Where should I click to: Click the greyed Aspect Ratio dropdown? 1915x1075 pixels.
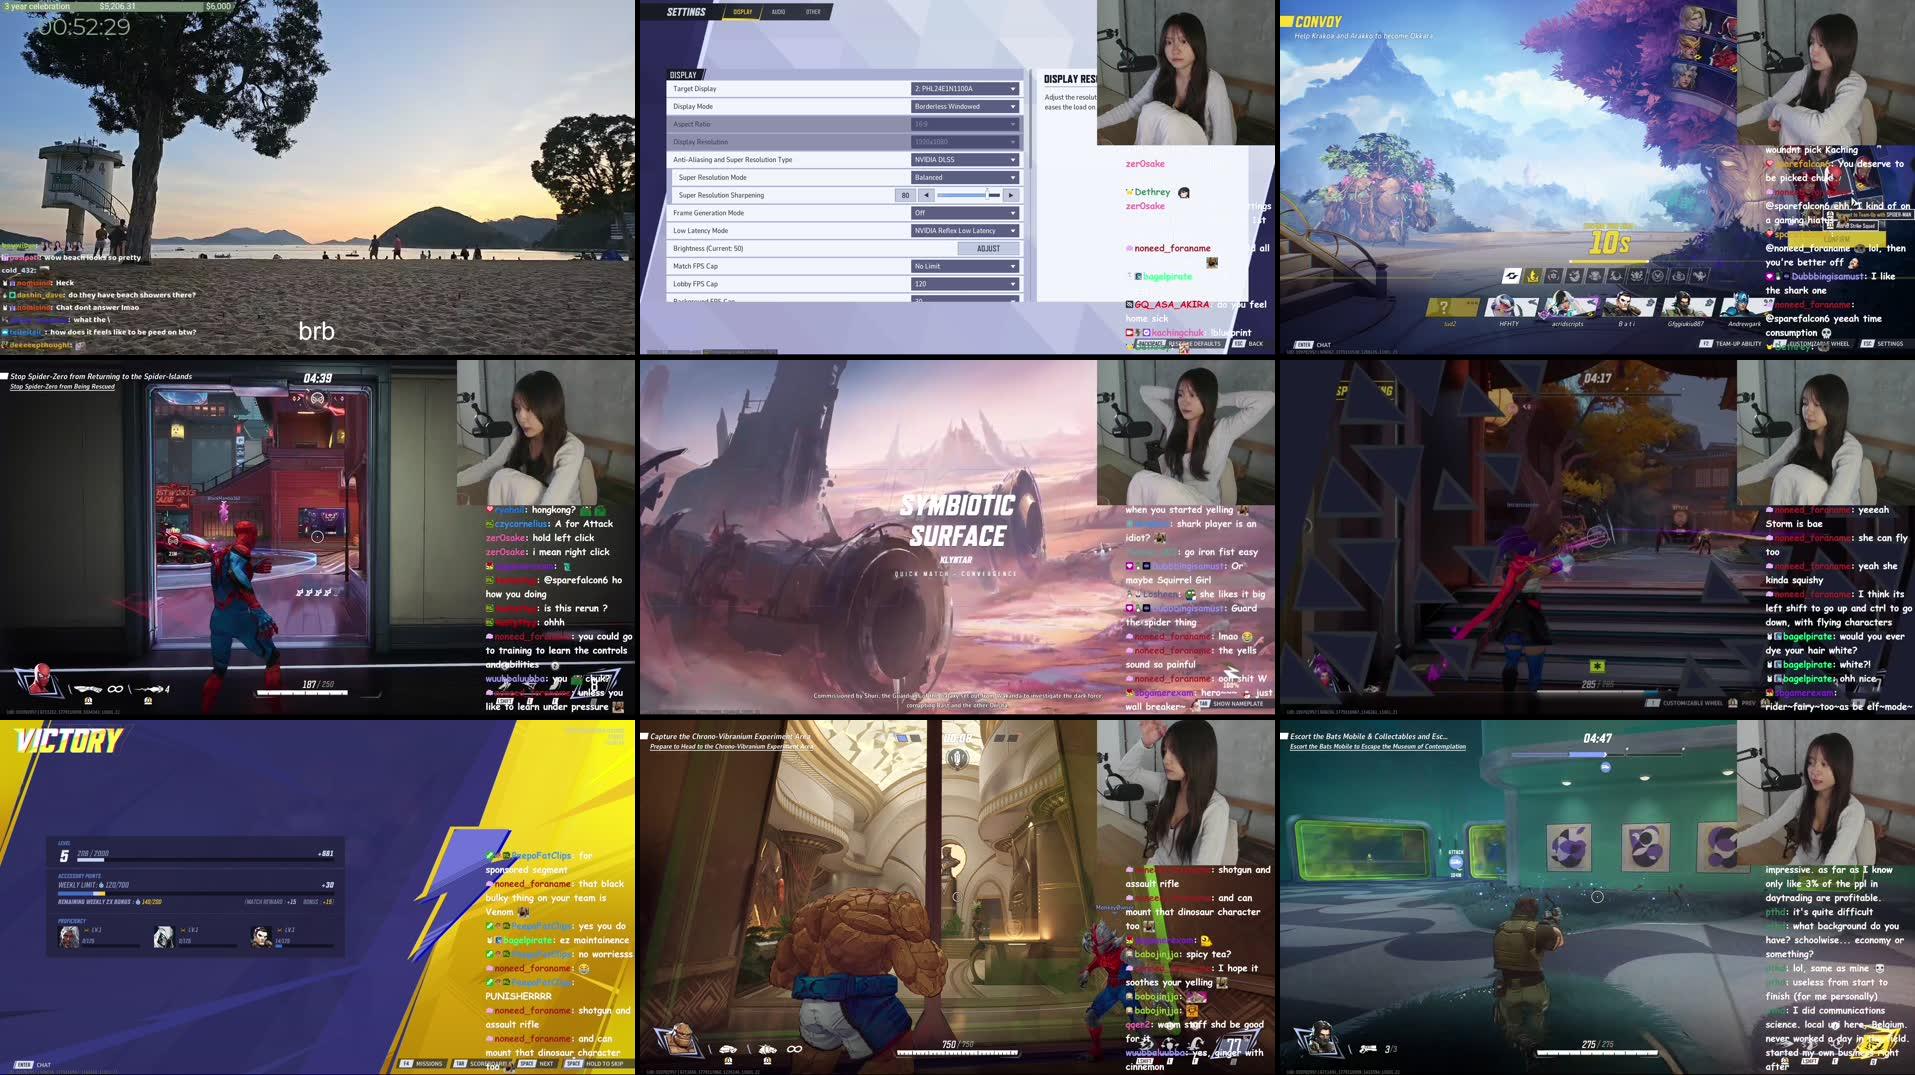[x=965, y=124]
